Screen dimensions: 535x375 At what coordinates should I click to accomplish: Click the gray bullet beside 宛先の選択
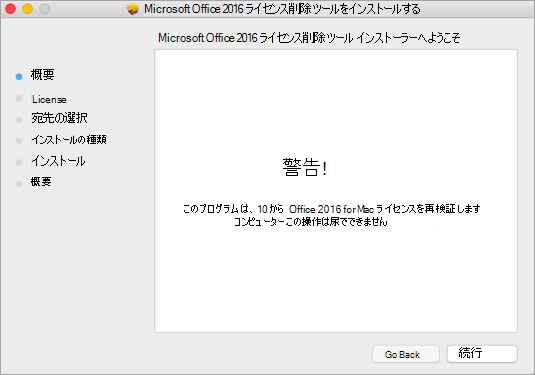click(x=19, y=119)
